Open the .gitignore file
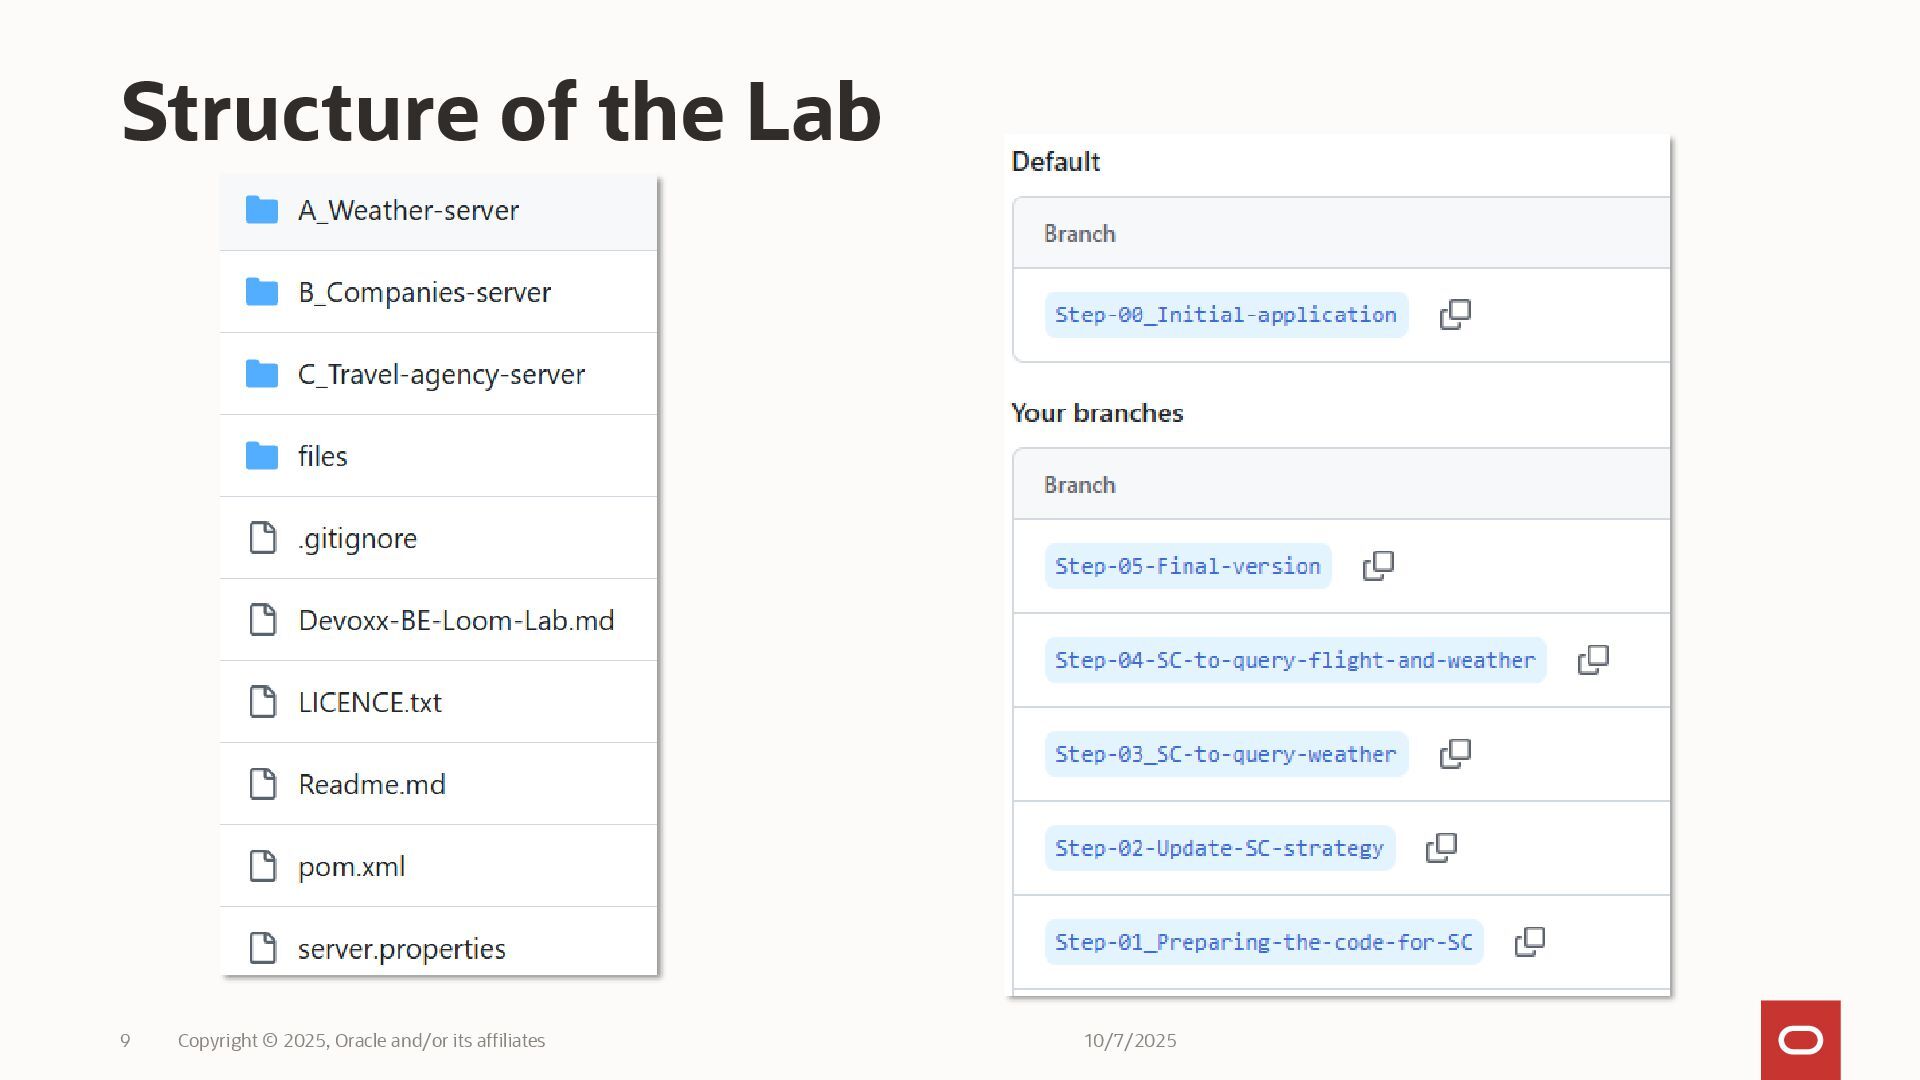 tap(357, 538)
